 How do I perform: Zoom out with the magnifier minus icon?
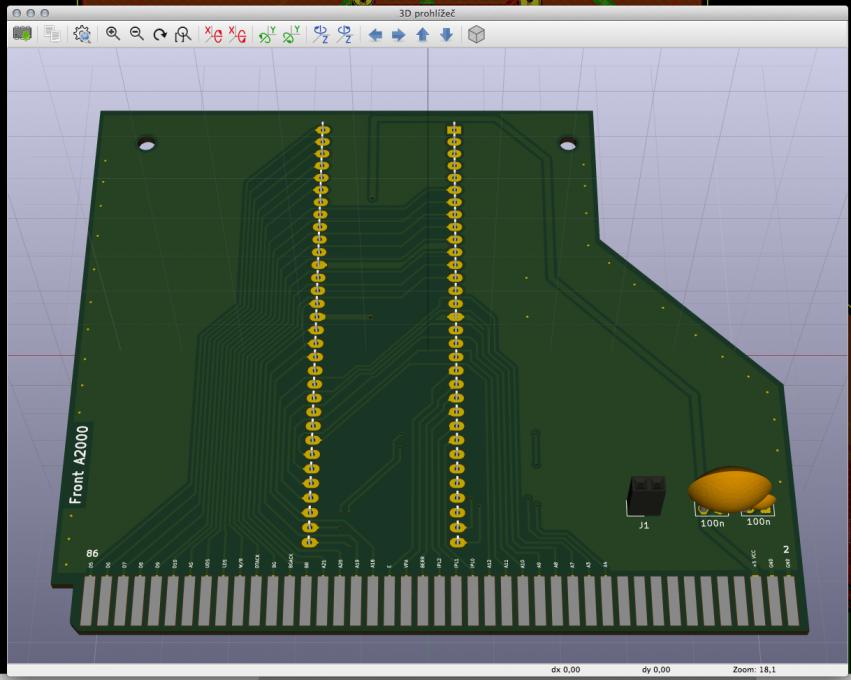pos(136,34)
